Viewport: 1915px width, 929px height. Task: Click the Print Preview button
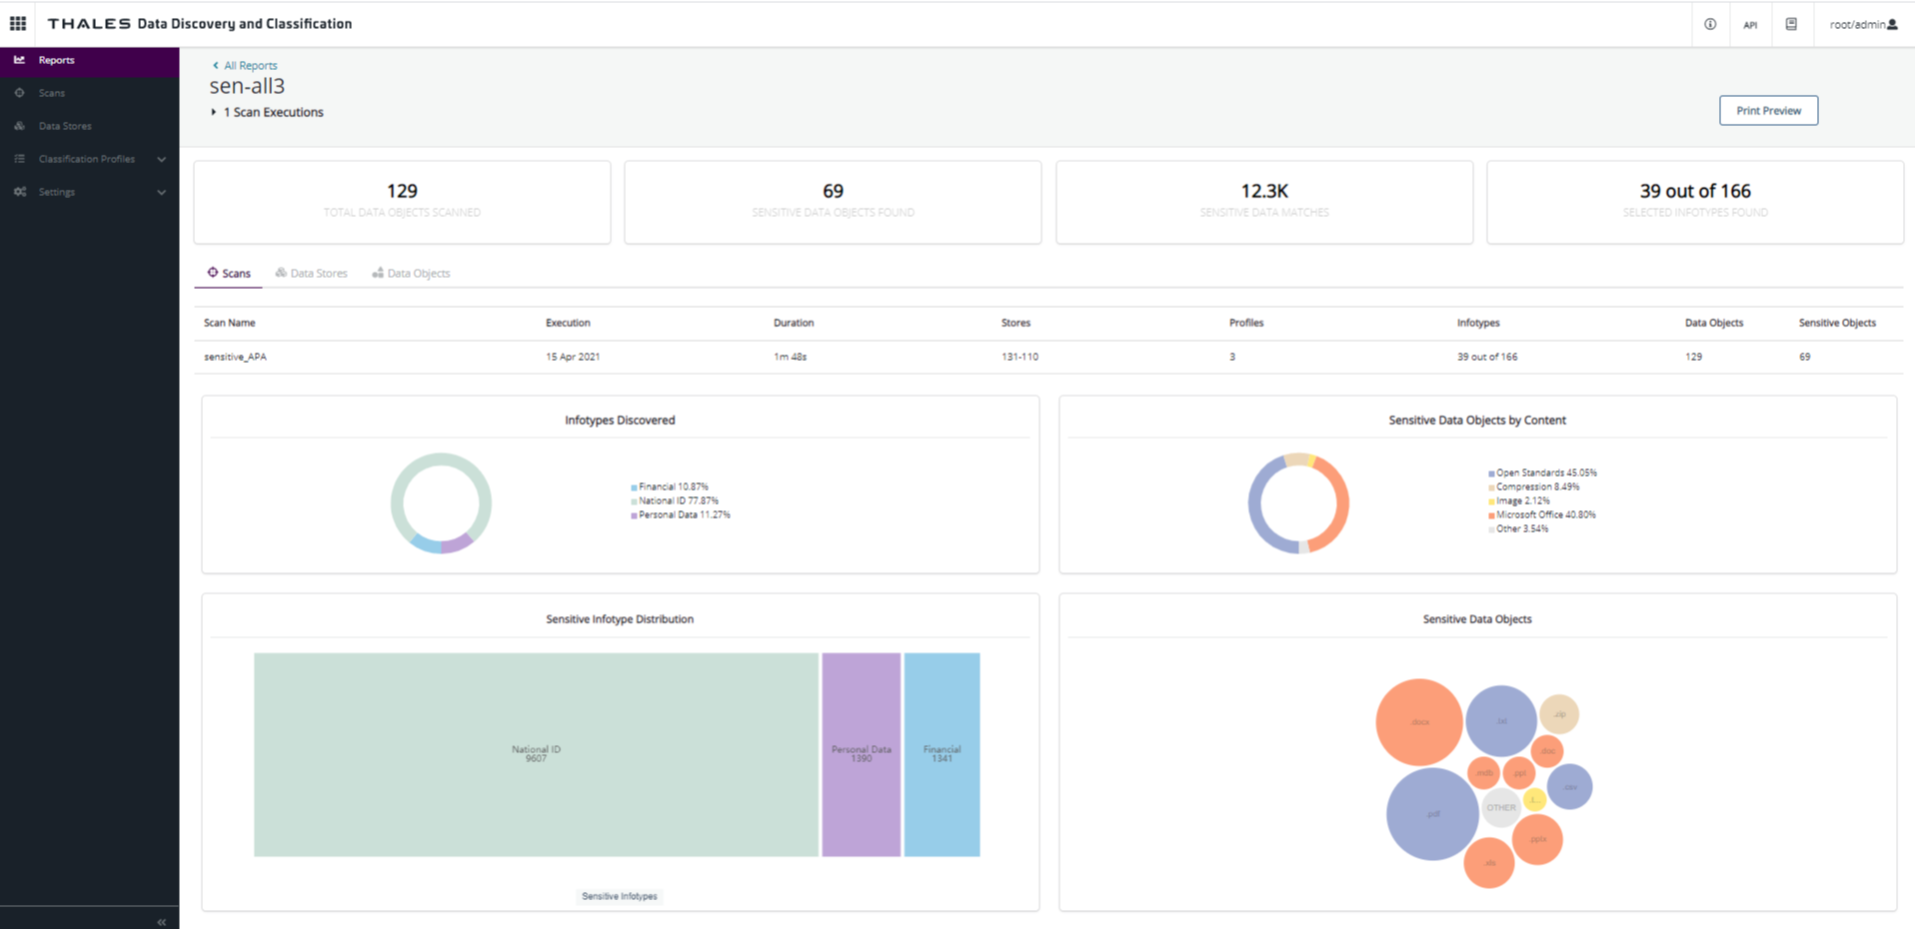tap(1767, 111)
